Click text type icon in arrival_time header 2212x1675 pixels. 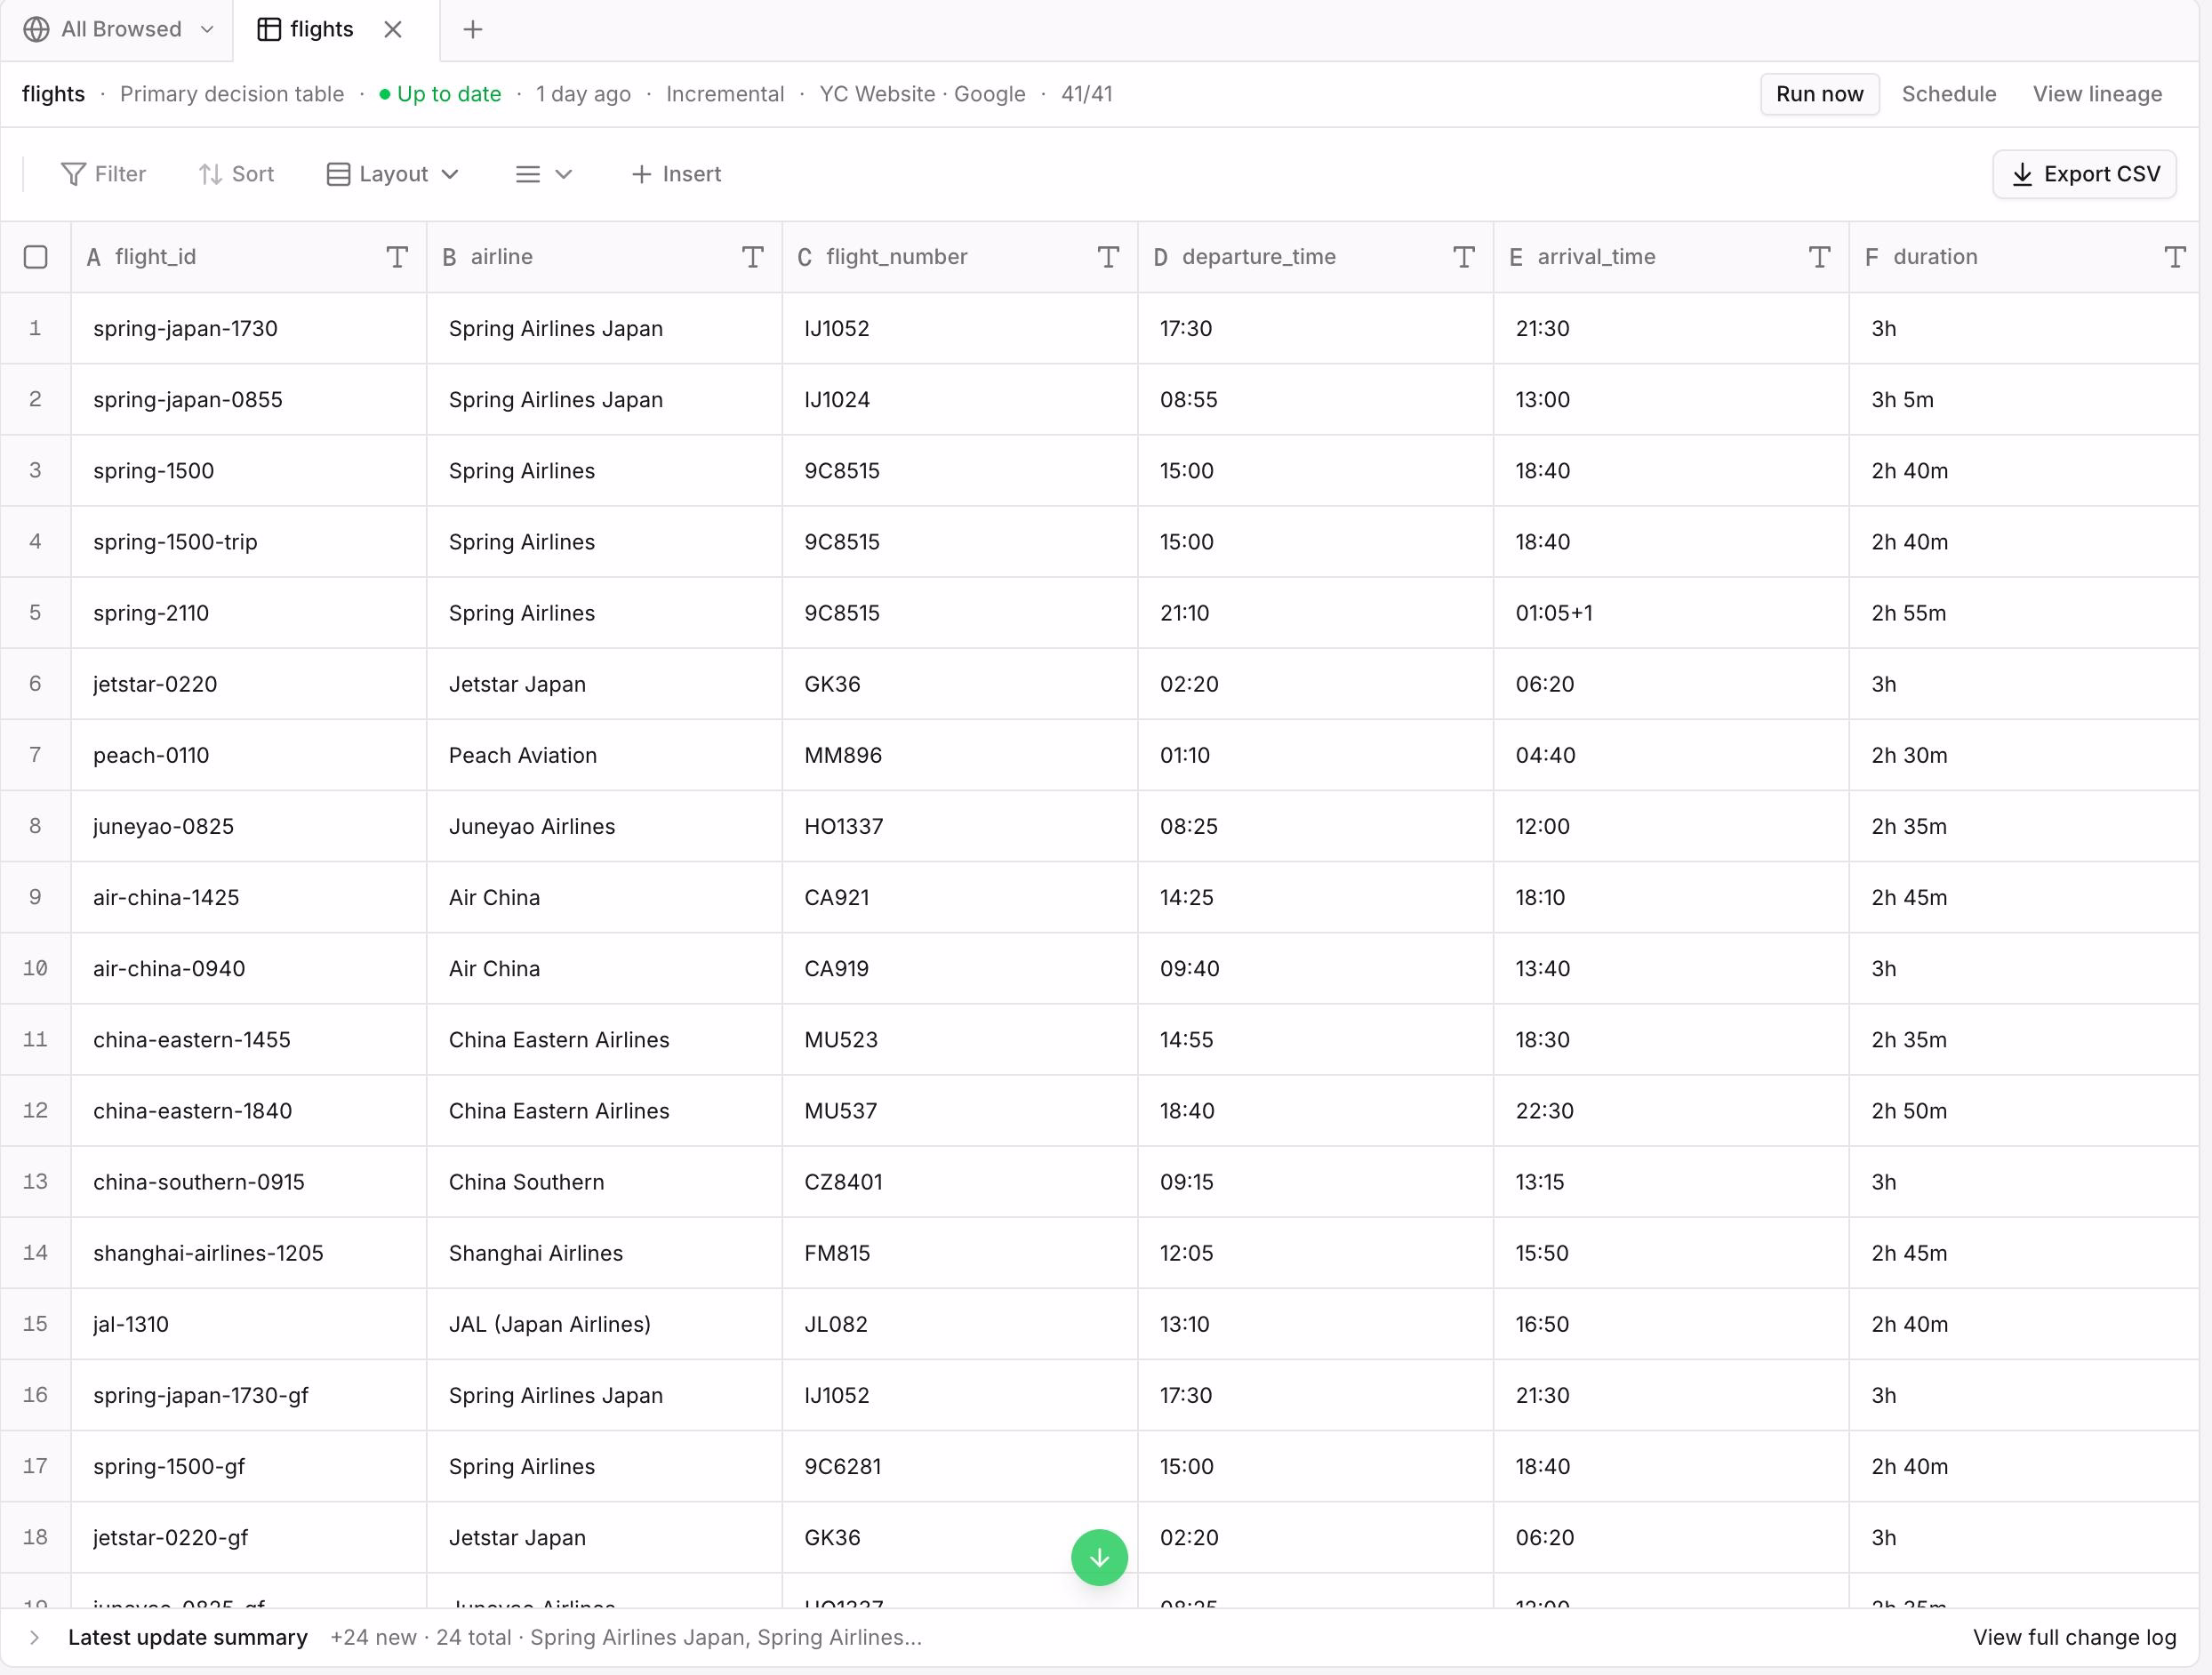[x=1820, y=257]
